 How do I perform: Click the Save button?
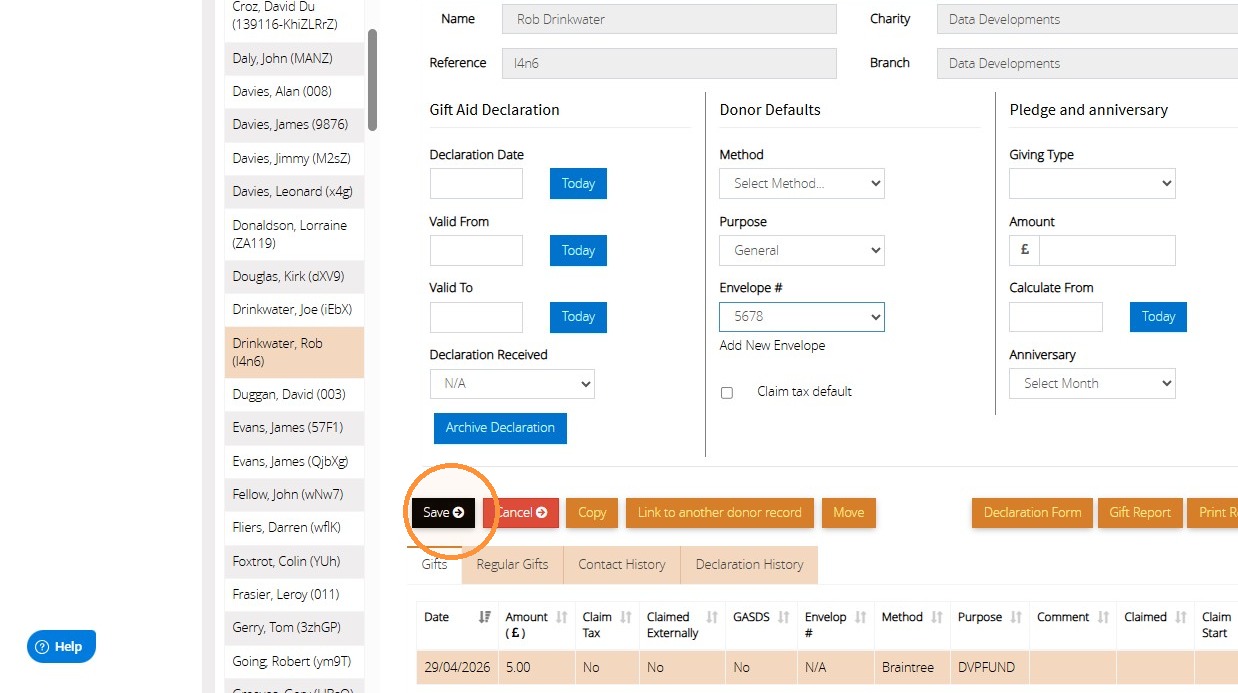pos(443,512)
